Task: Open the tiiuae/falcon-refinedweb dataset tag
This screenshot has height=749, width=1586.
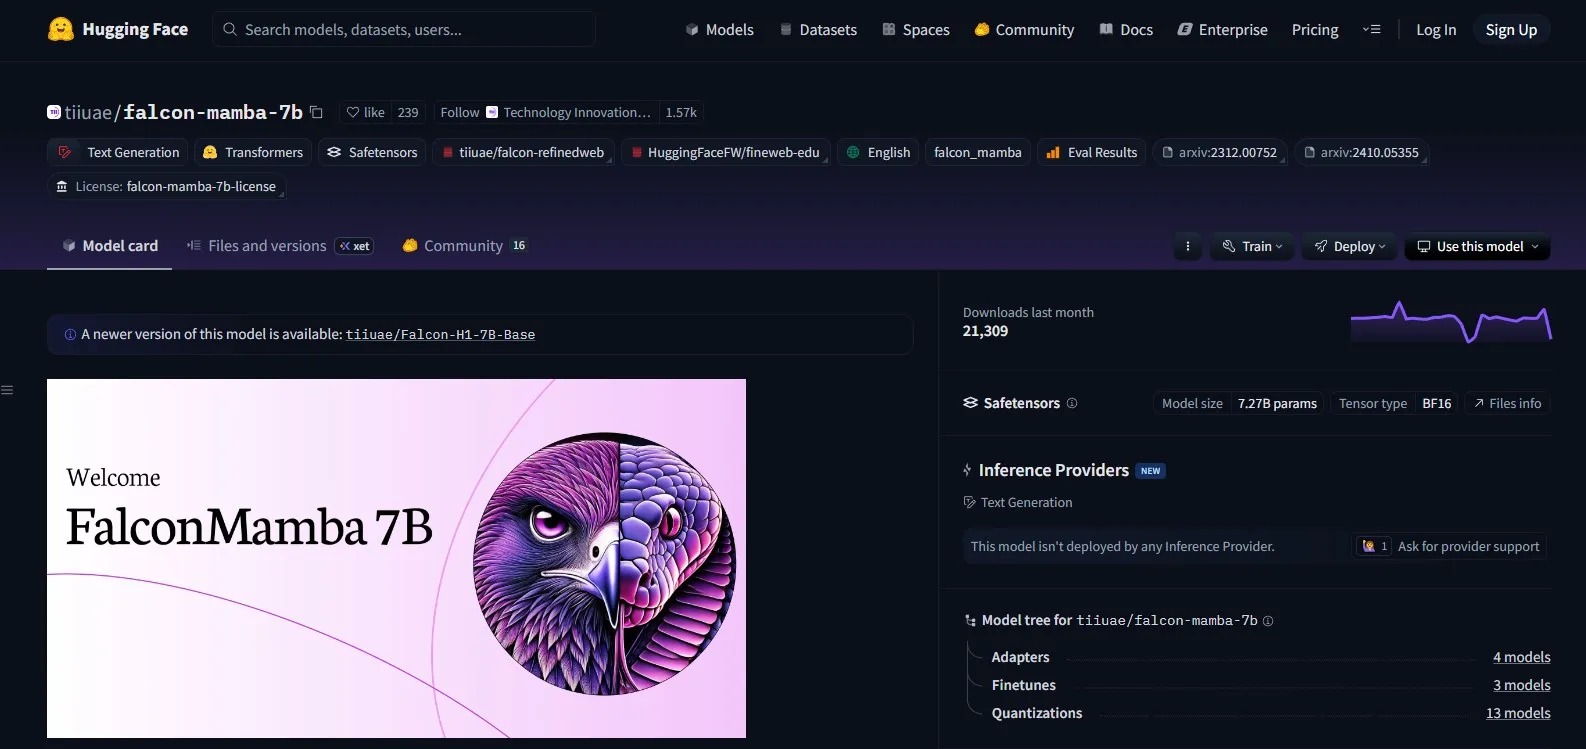Action: [x=522, y=152]
